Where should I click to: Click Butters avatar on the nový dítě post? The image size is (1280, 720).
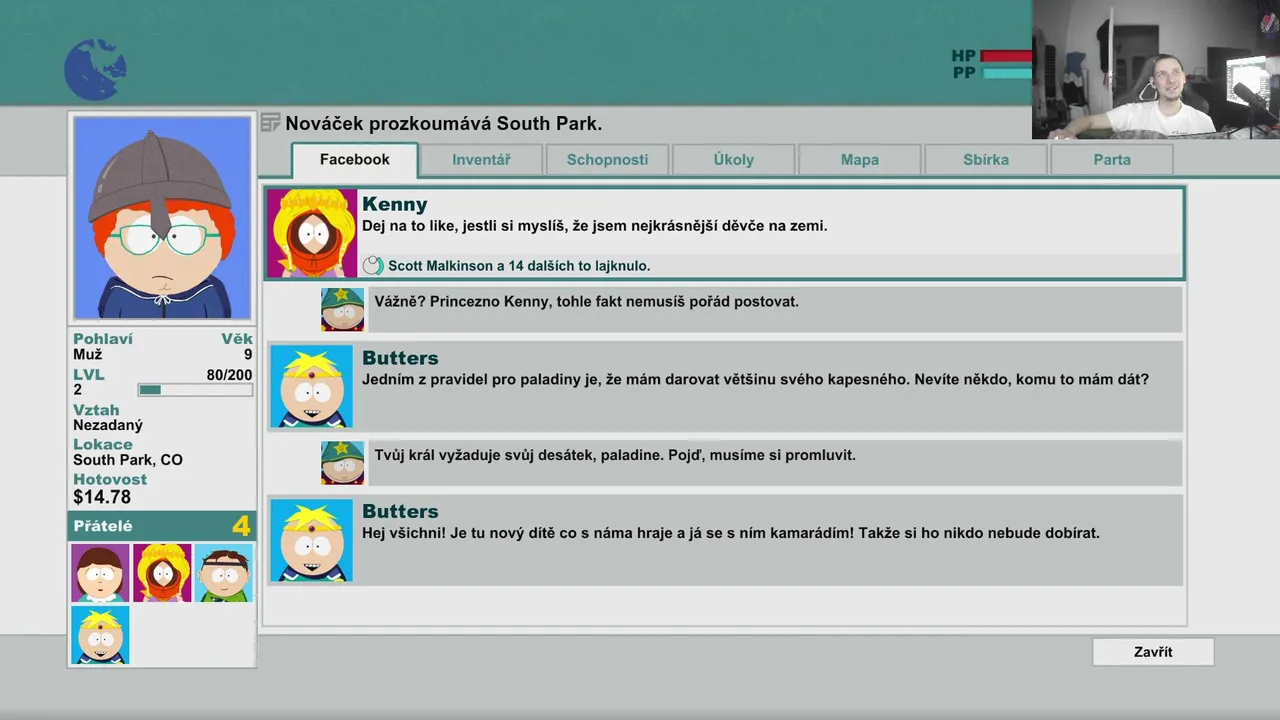click(x=311, y=540)
